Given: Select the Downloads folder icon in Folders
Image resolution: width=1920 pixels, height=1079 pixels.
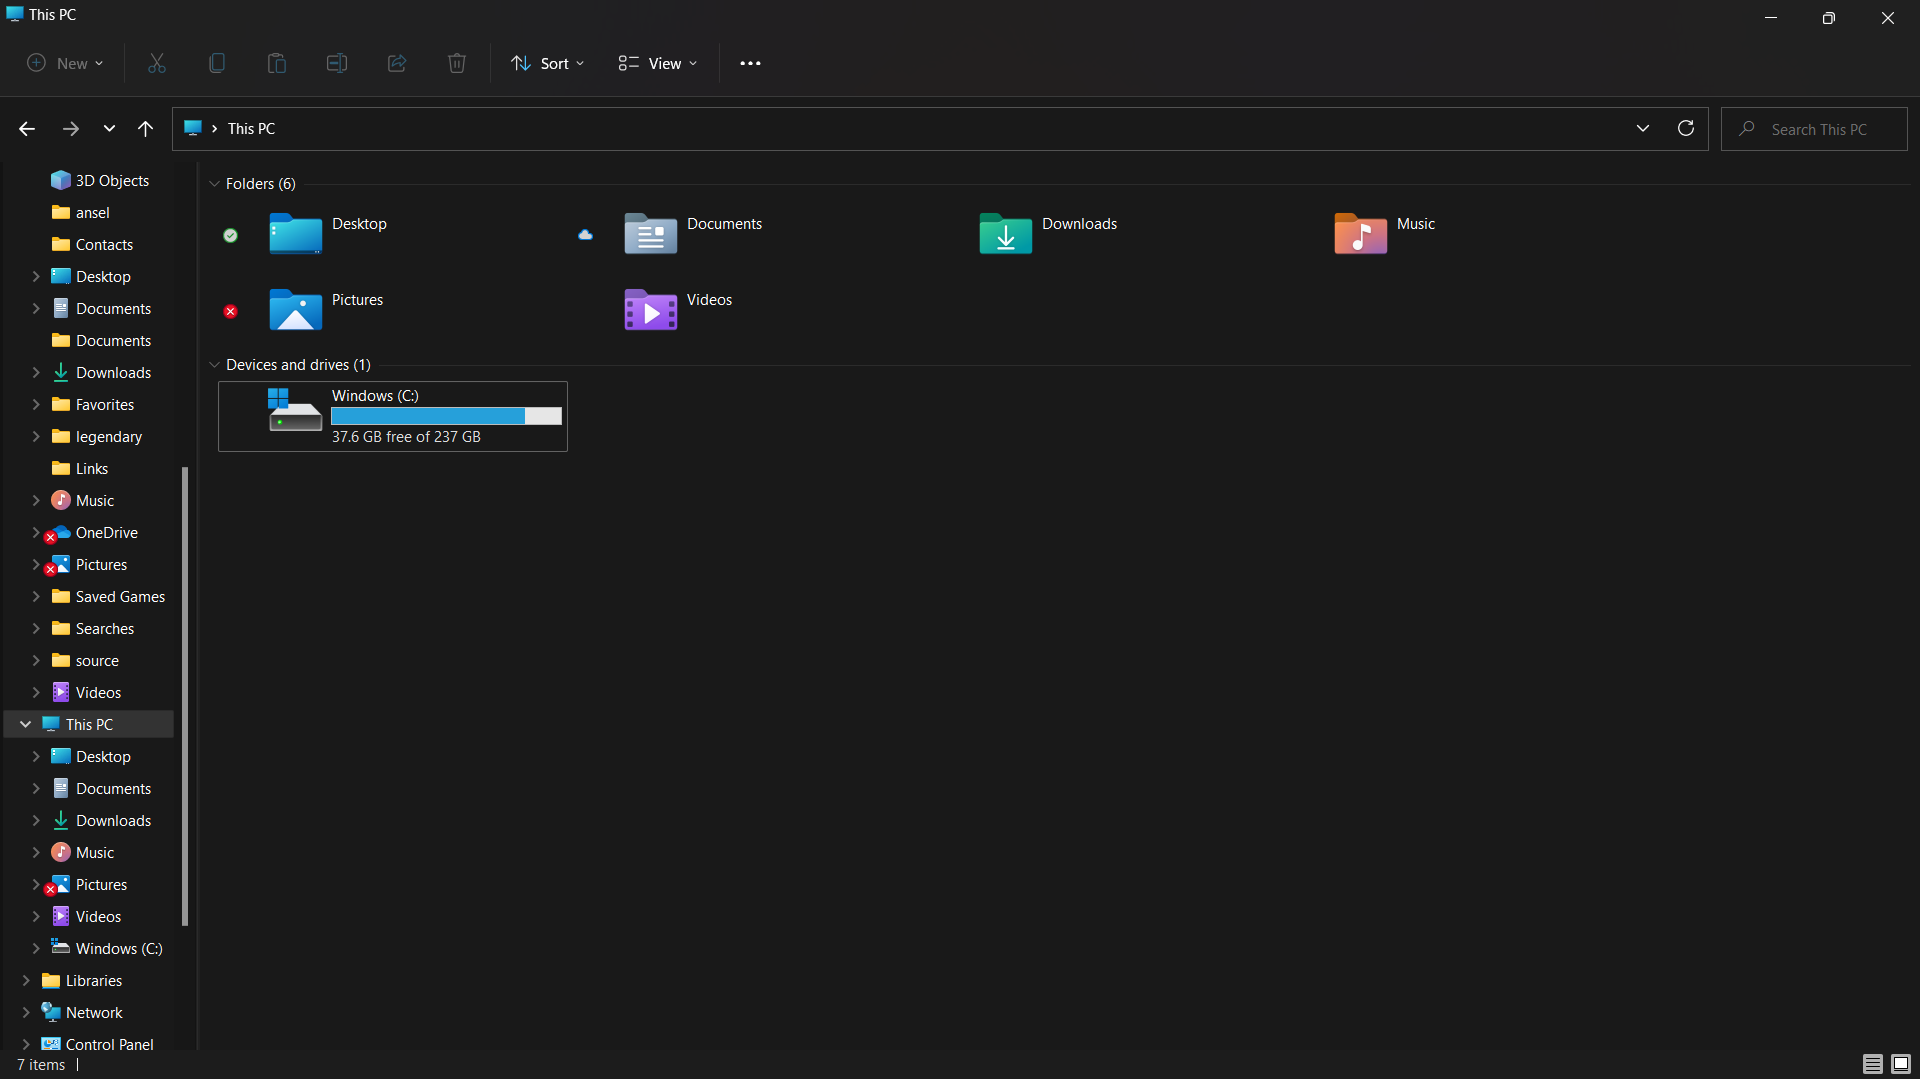Looking at the screenshot, I should click(x=1005, y=235).
